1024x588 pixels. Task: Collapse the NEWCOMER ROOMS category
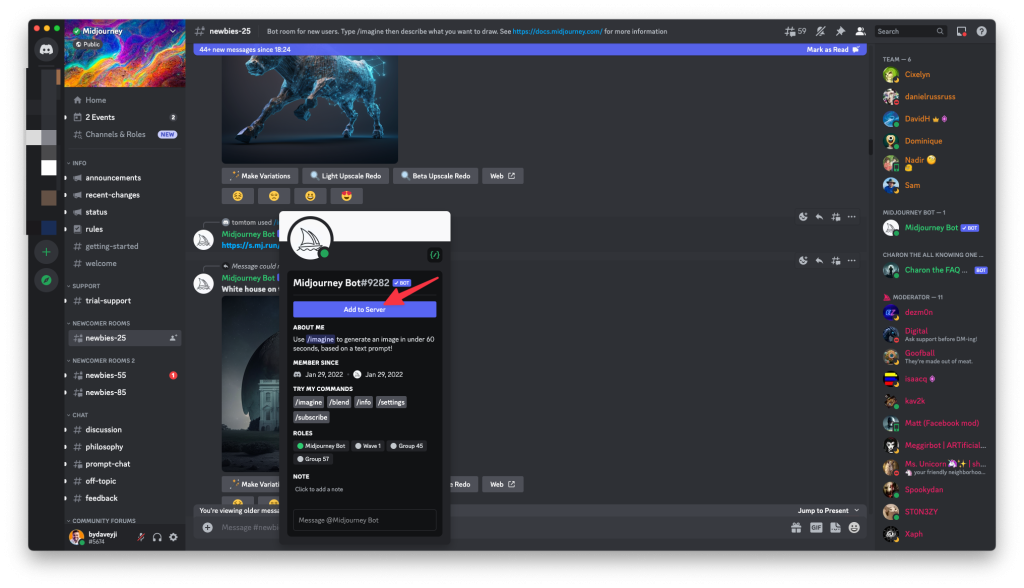click(99, 323)
